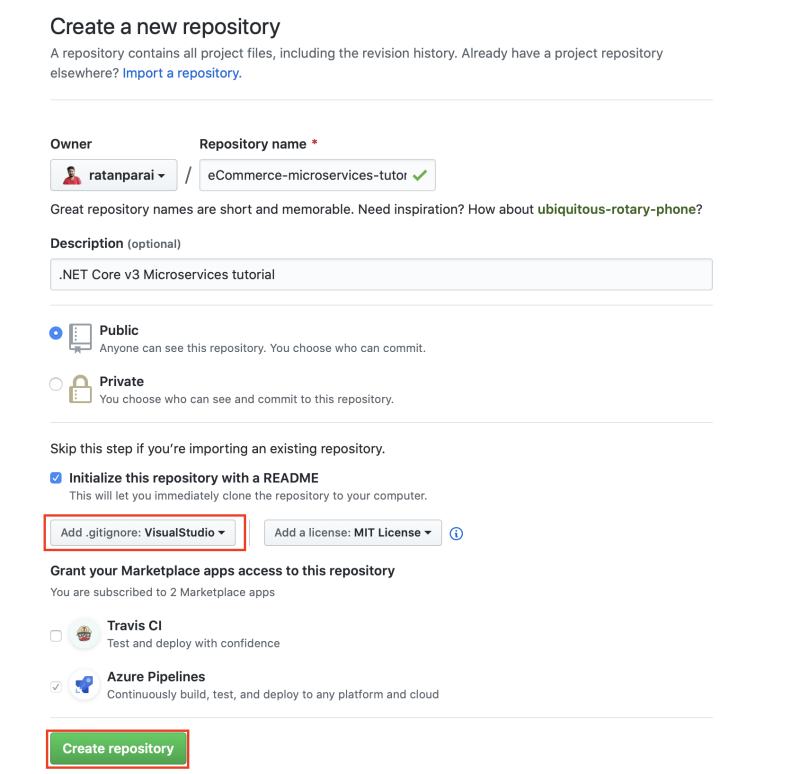This screenshot has height=774, width=800.
Task: Click the Private repository lock icon
Action: pyautogui.click(x=81, y=388)
